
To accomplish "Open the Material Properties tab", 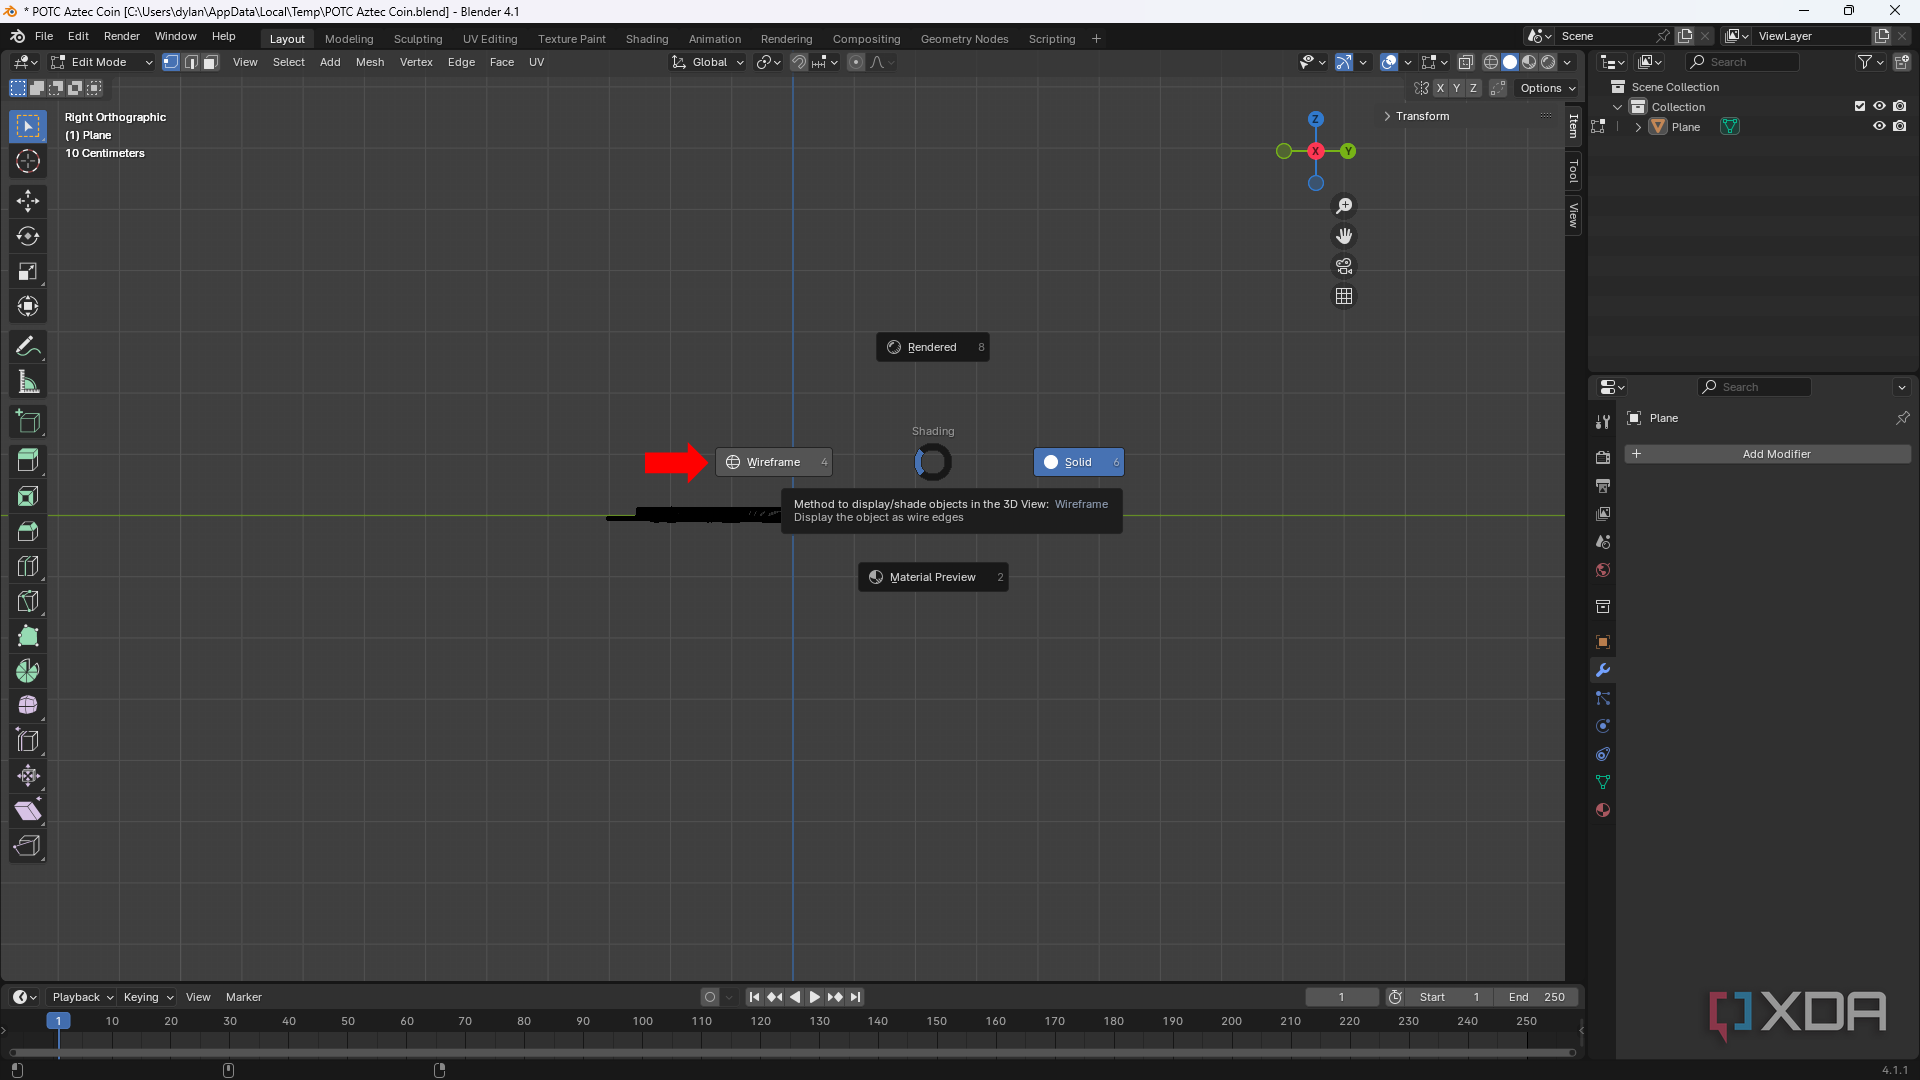I will (1603, 810).
